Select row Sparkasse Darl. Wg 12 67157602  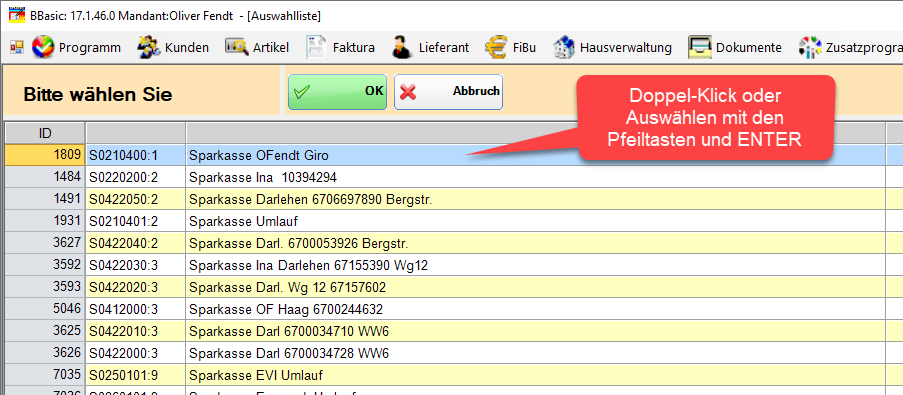coord(536,287)
